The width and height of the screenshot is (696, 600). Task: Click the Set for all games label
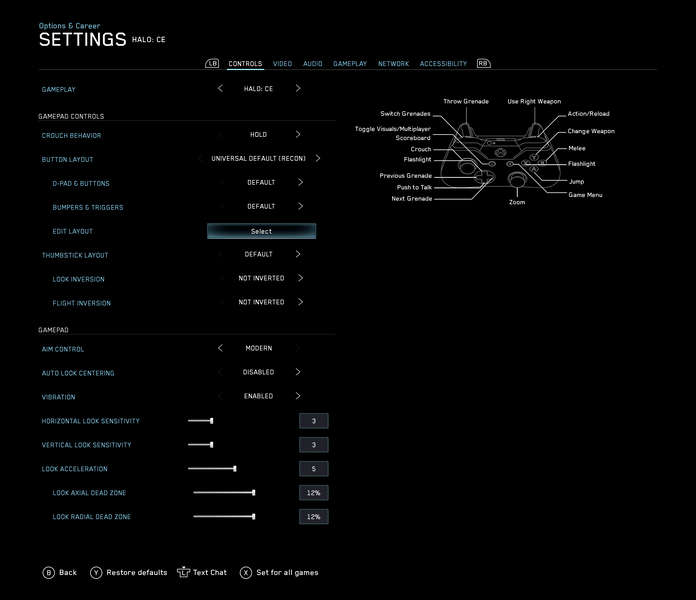(287, 572)
